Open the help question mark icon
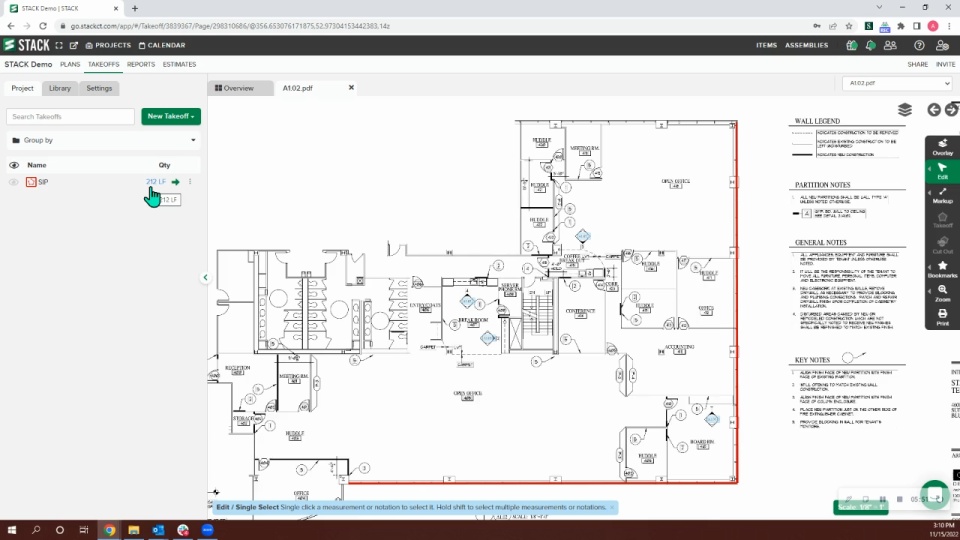Screen dimensions: 960x540 tap(919, 45)
